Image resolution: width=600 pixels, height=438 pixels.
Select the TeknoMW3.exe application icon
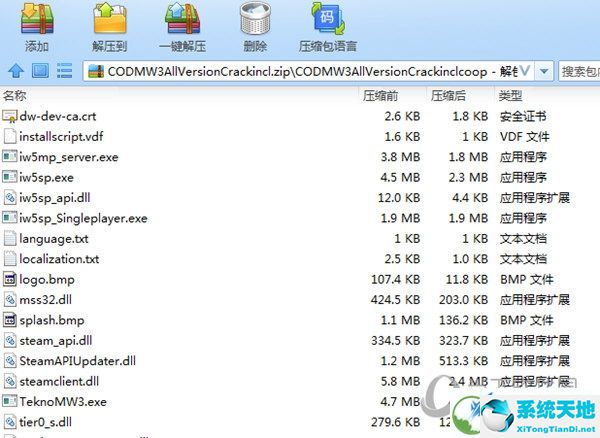(x=10, y=401)
